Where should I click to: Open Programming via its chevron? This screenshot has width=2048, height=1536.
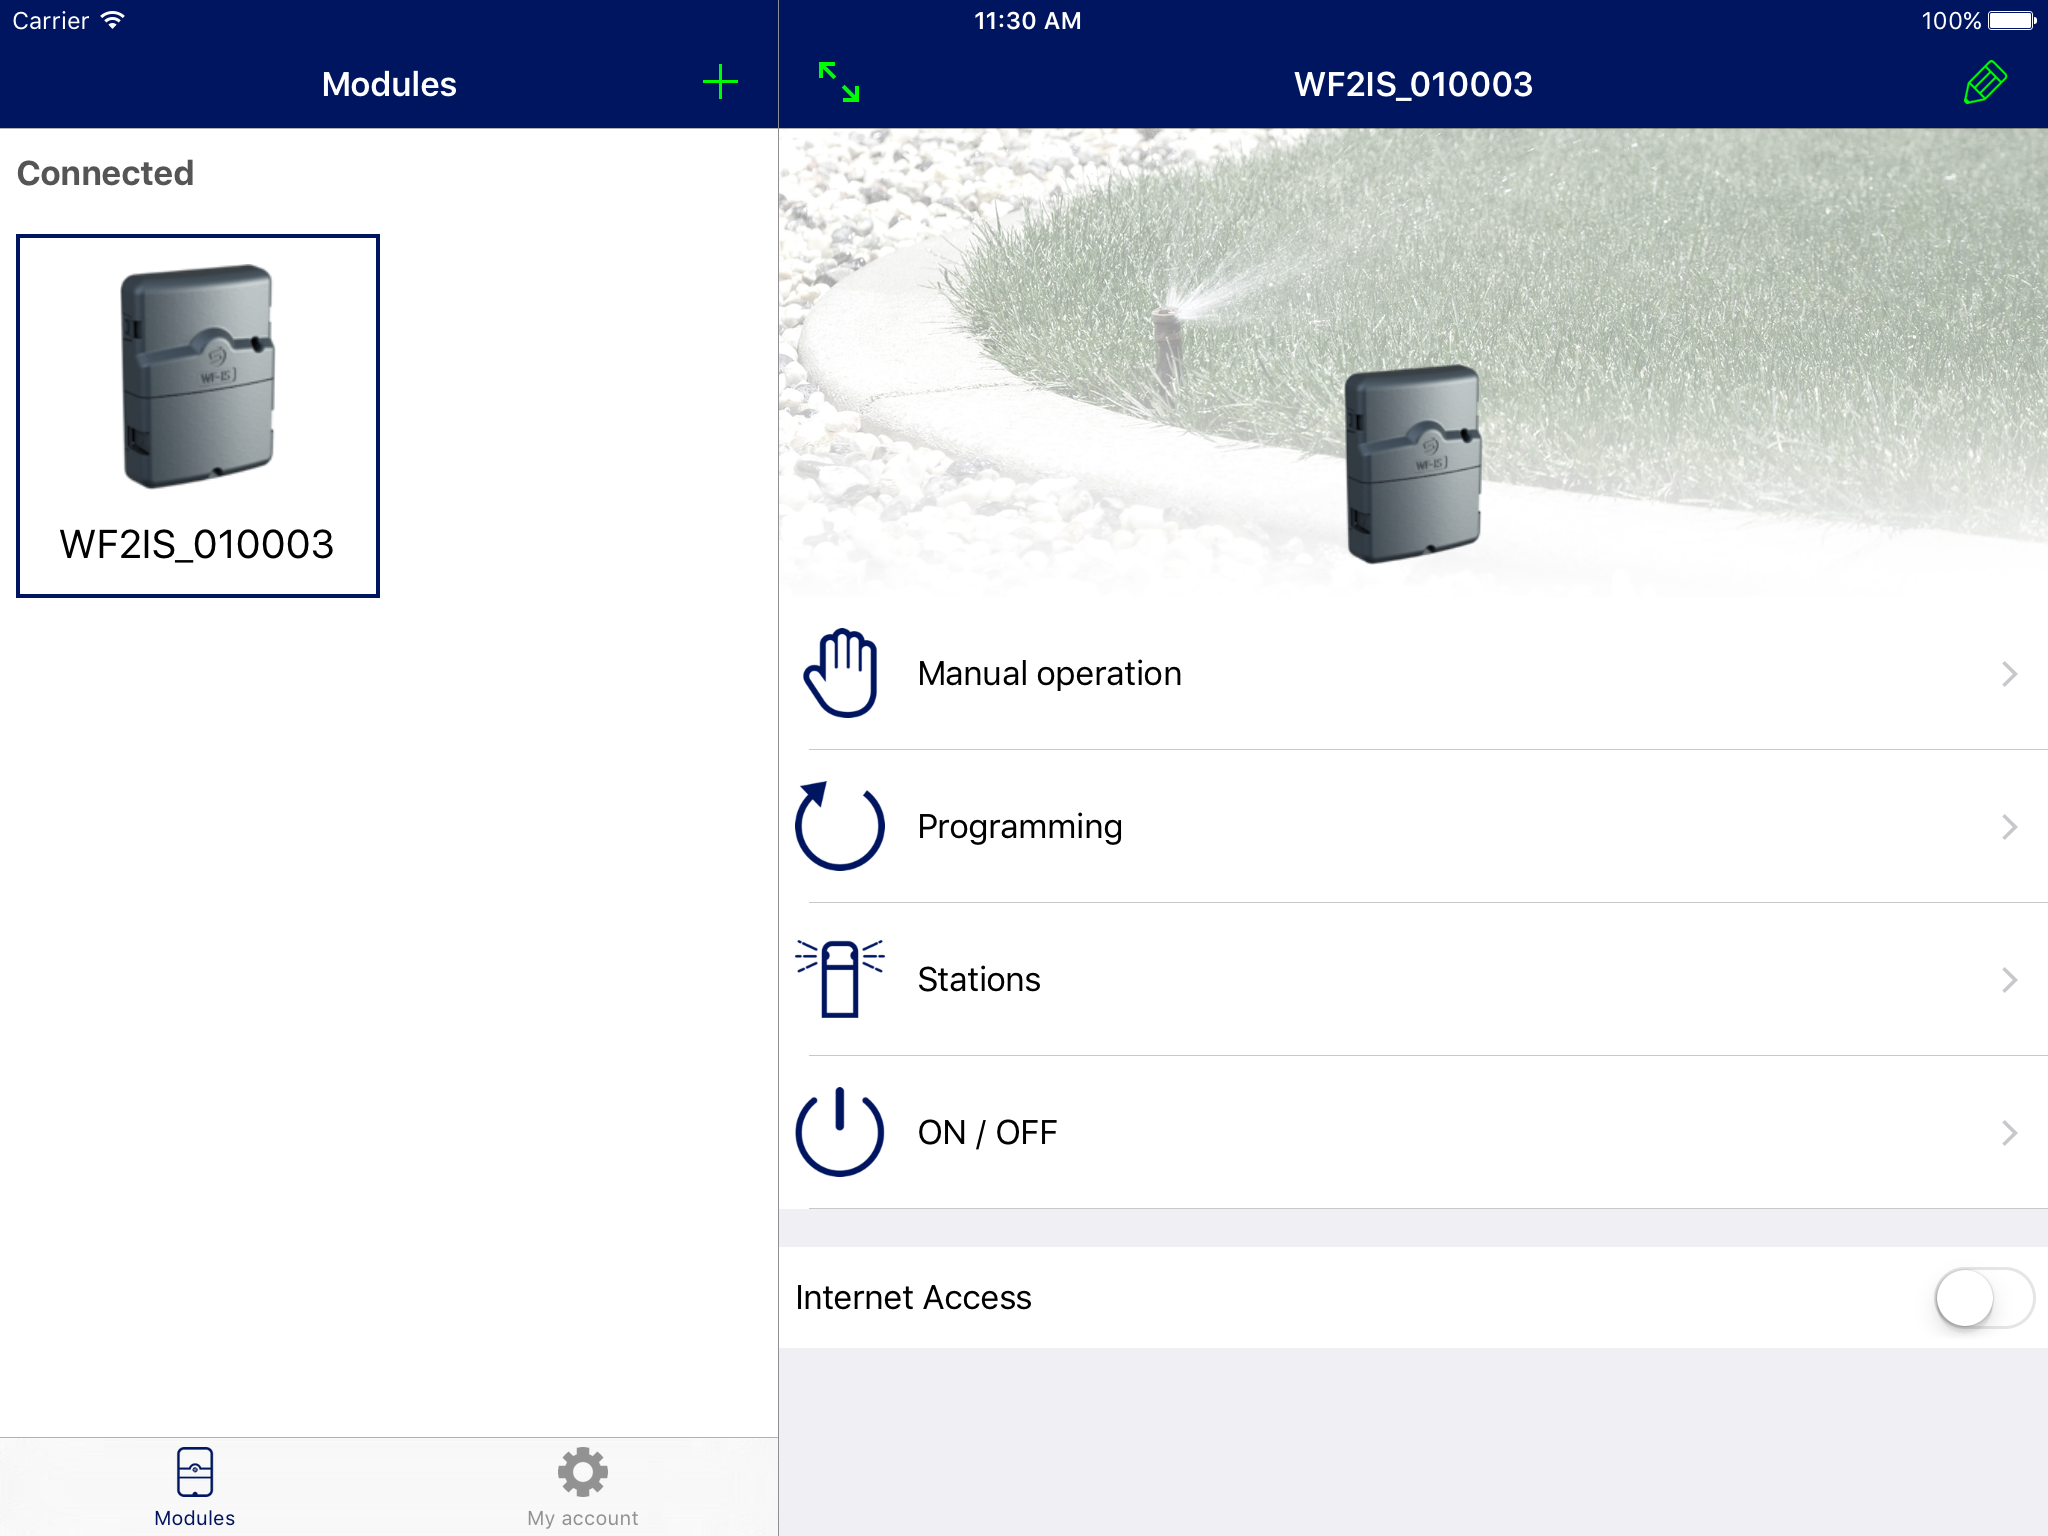2009,827
